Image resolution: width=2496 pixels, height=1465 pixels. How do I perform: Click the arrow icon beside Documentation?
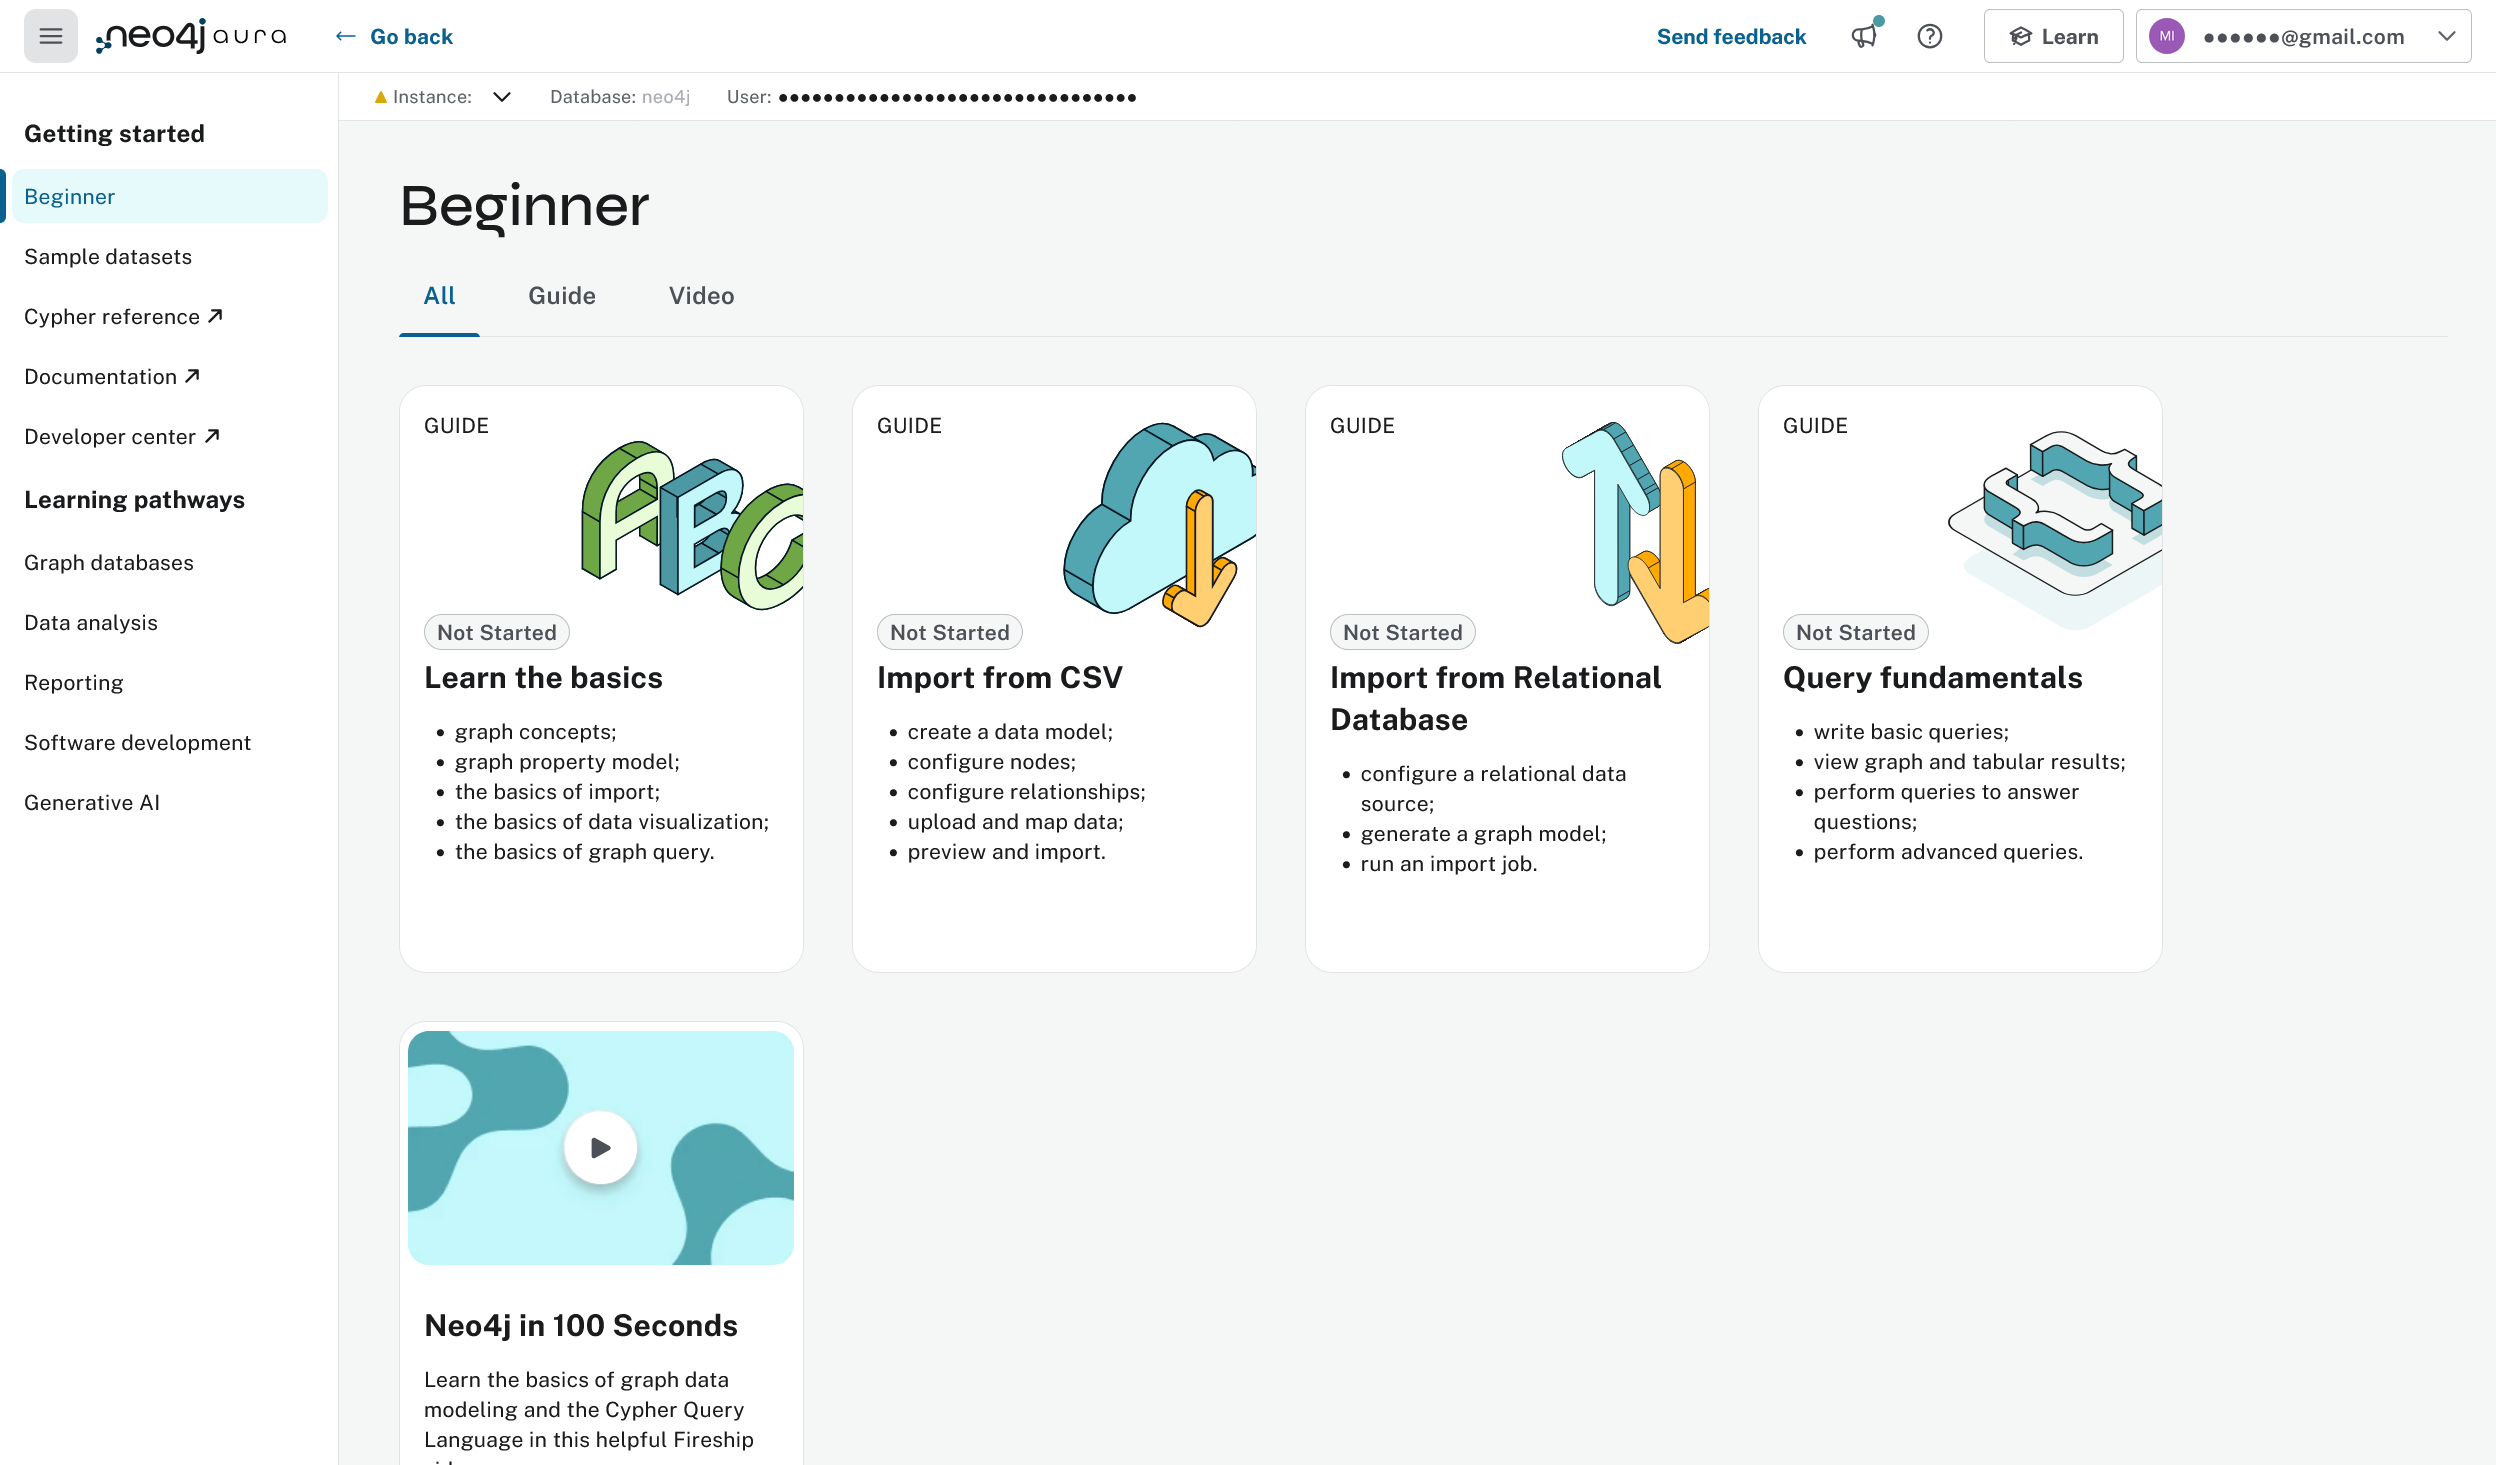coord(192,376)
